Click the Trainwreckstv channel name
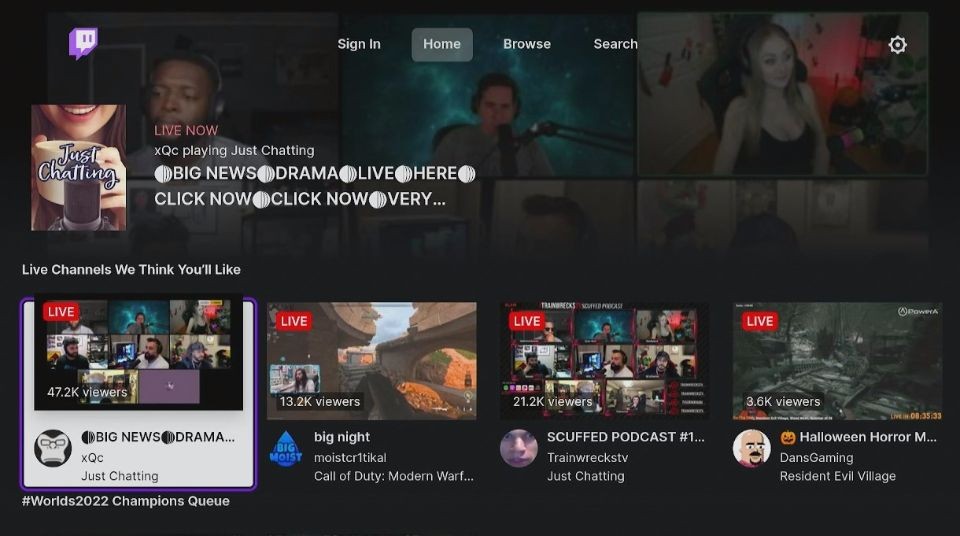 (x=588, y=458)
